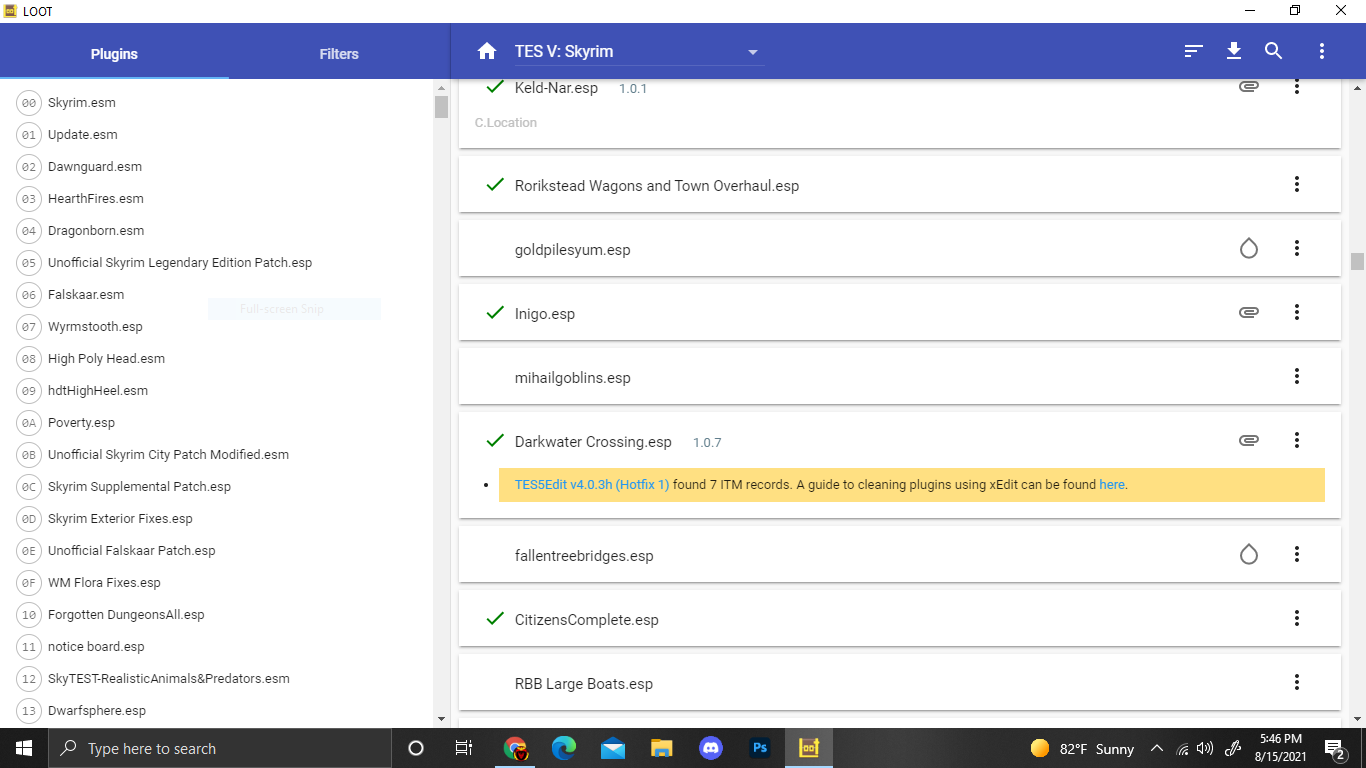1366x768 pixels.
Task: Click the mihailgoblins.esp plugin name
Action: (573, 378)
